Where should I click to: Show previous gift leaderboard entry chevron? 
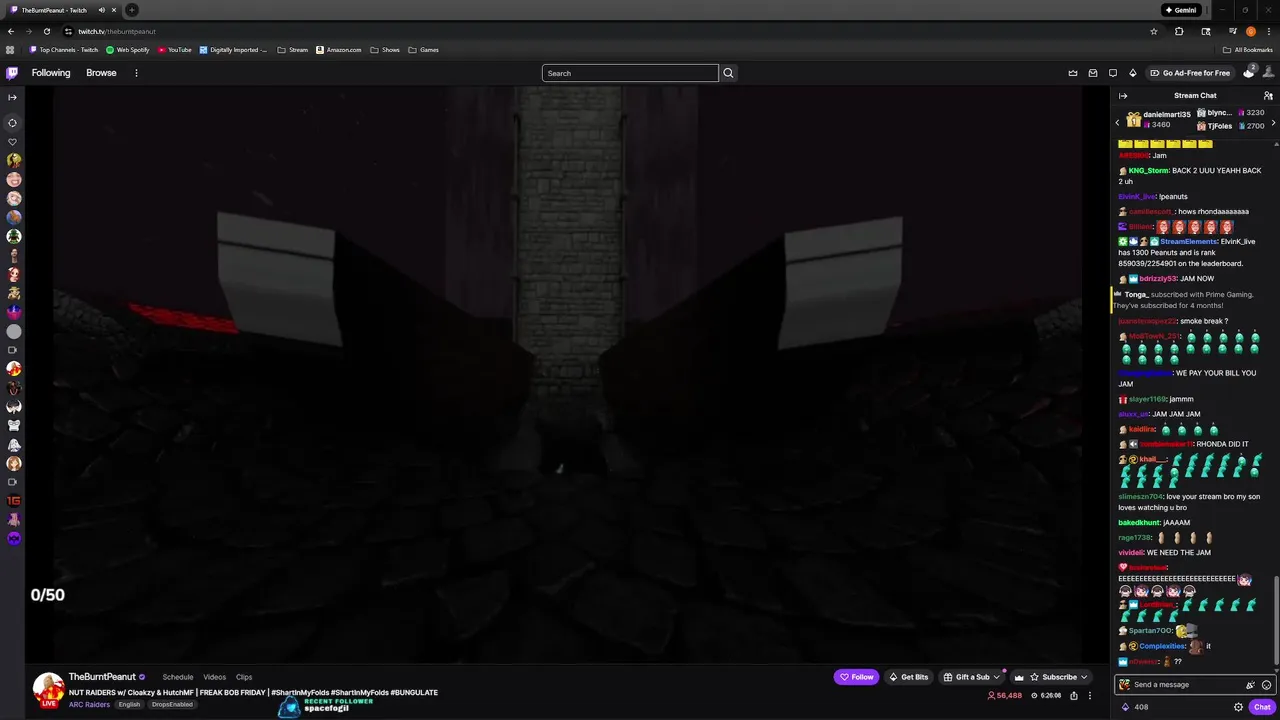pyautogui.click(x=1117, y=122)
